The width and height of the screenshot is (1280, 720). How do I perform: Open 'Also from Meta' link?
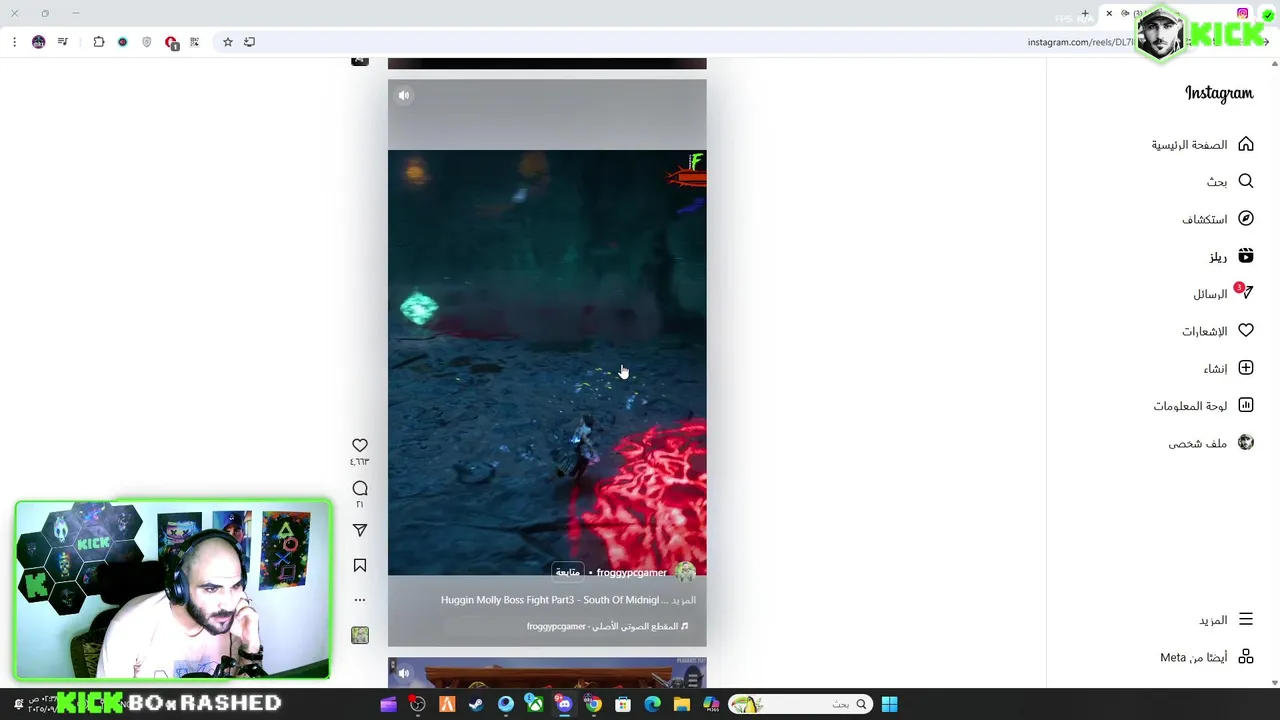1206,657
